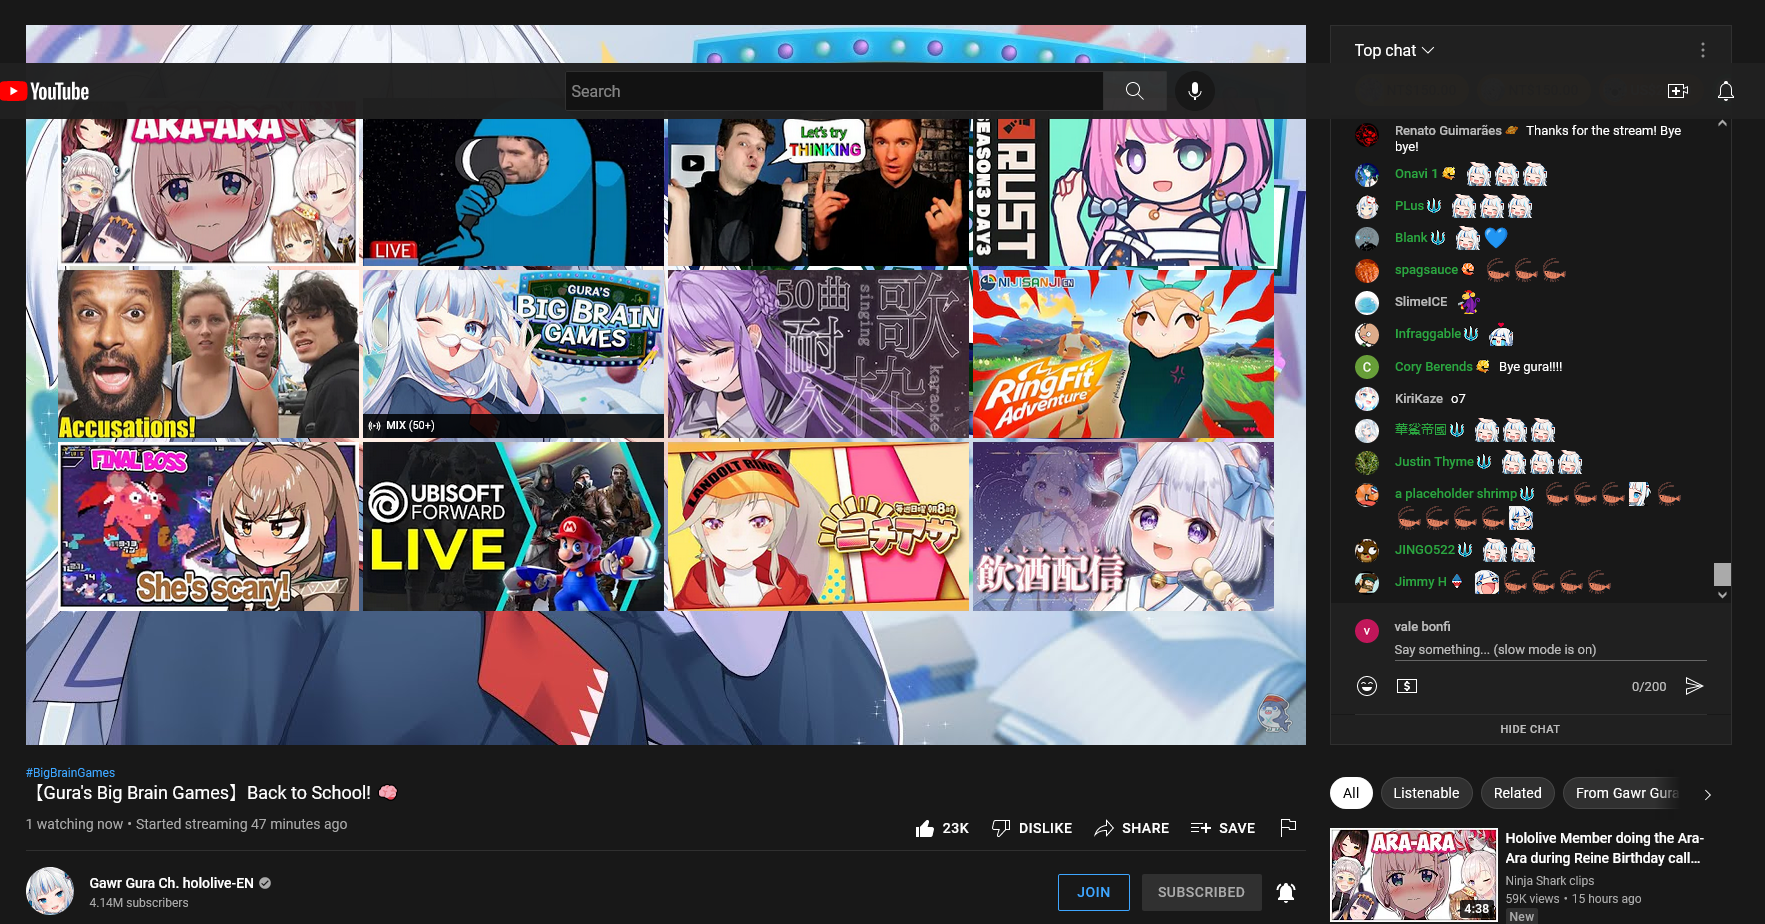Click Hide Chat button
Image resolution: width=1765 pixels, height=924 pixels.
click(1529, 729)
